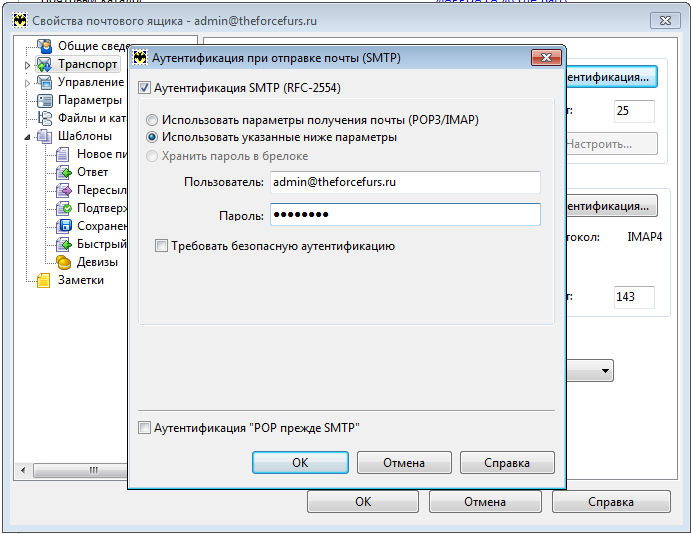Click the General info person icon

(x=45, y=46)
